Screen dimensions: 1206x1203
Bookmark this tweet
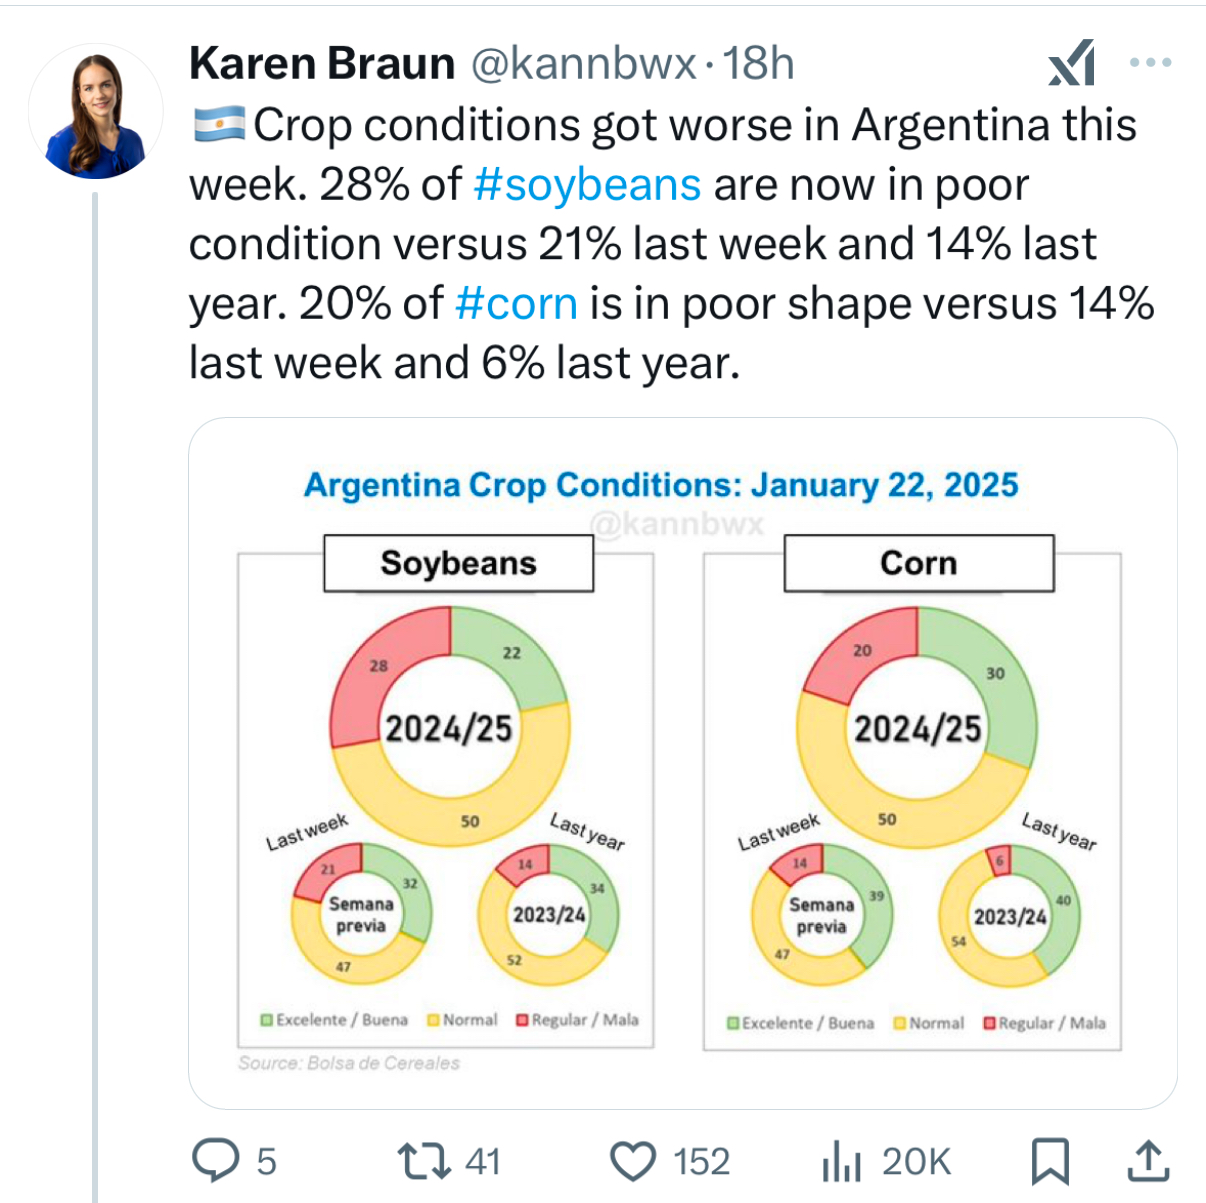pos(1050,1161)
